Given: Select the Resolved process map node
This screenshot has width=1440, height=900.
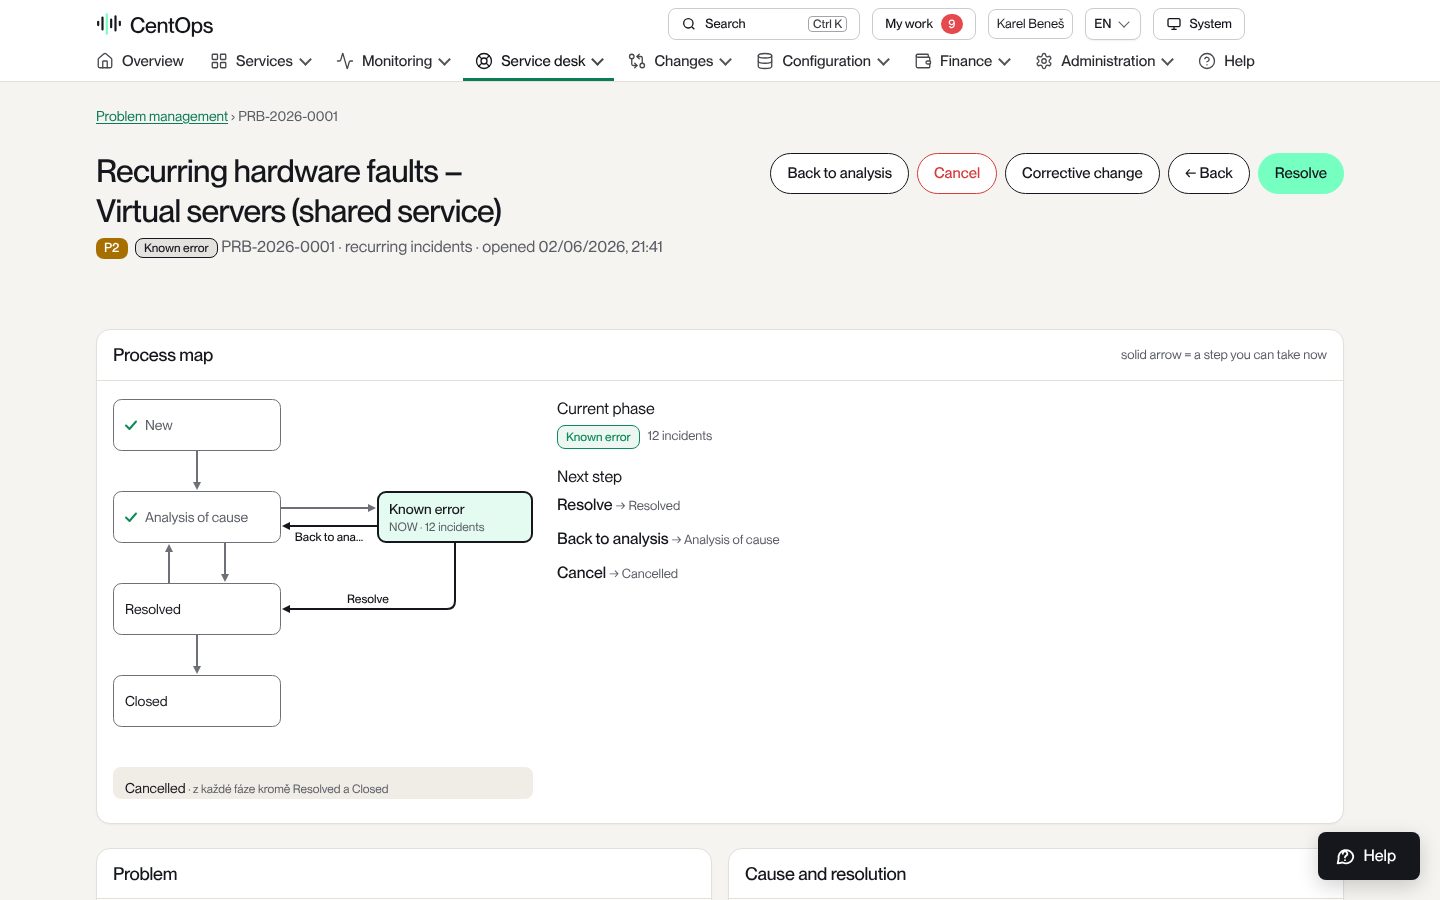Looking at the screenshot, I should [x=197, y=609].
